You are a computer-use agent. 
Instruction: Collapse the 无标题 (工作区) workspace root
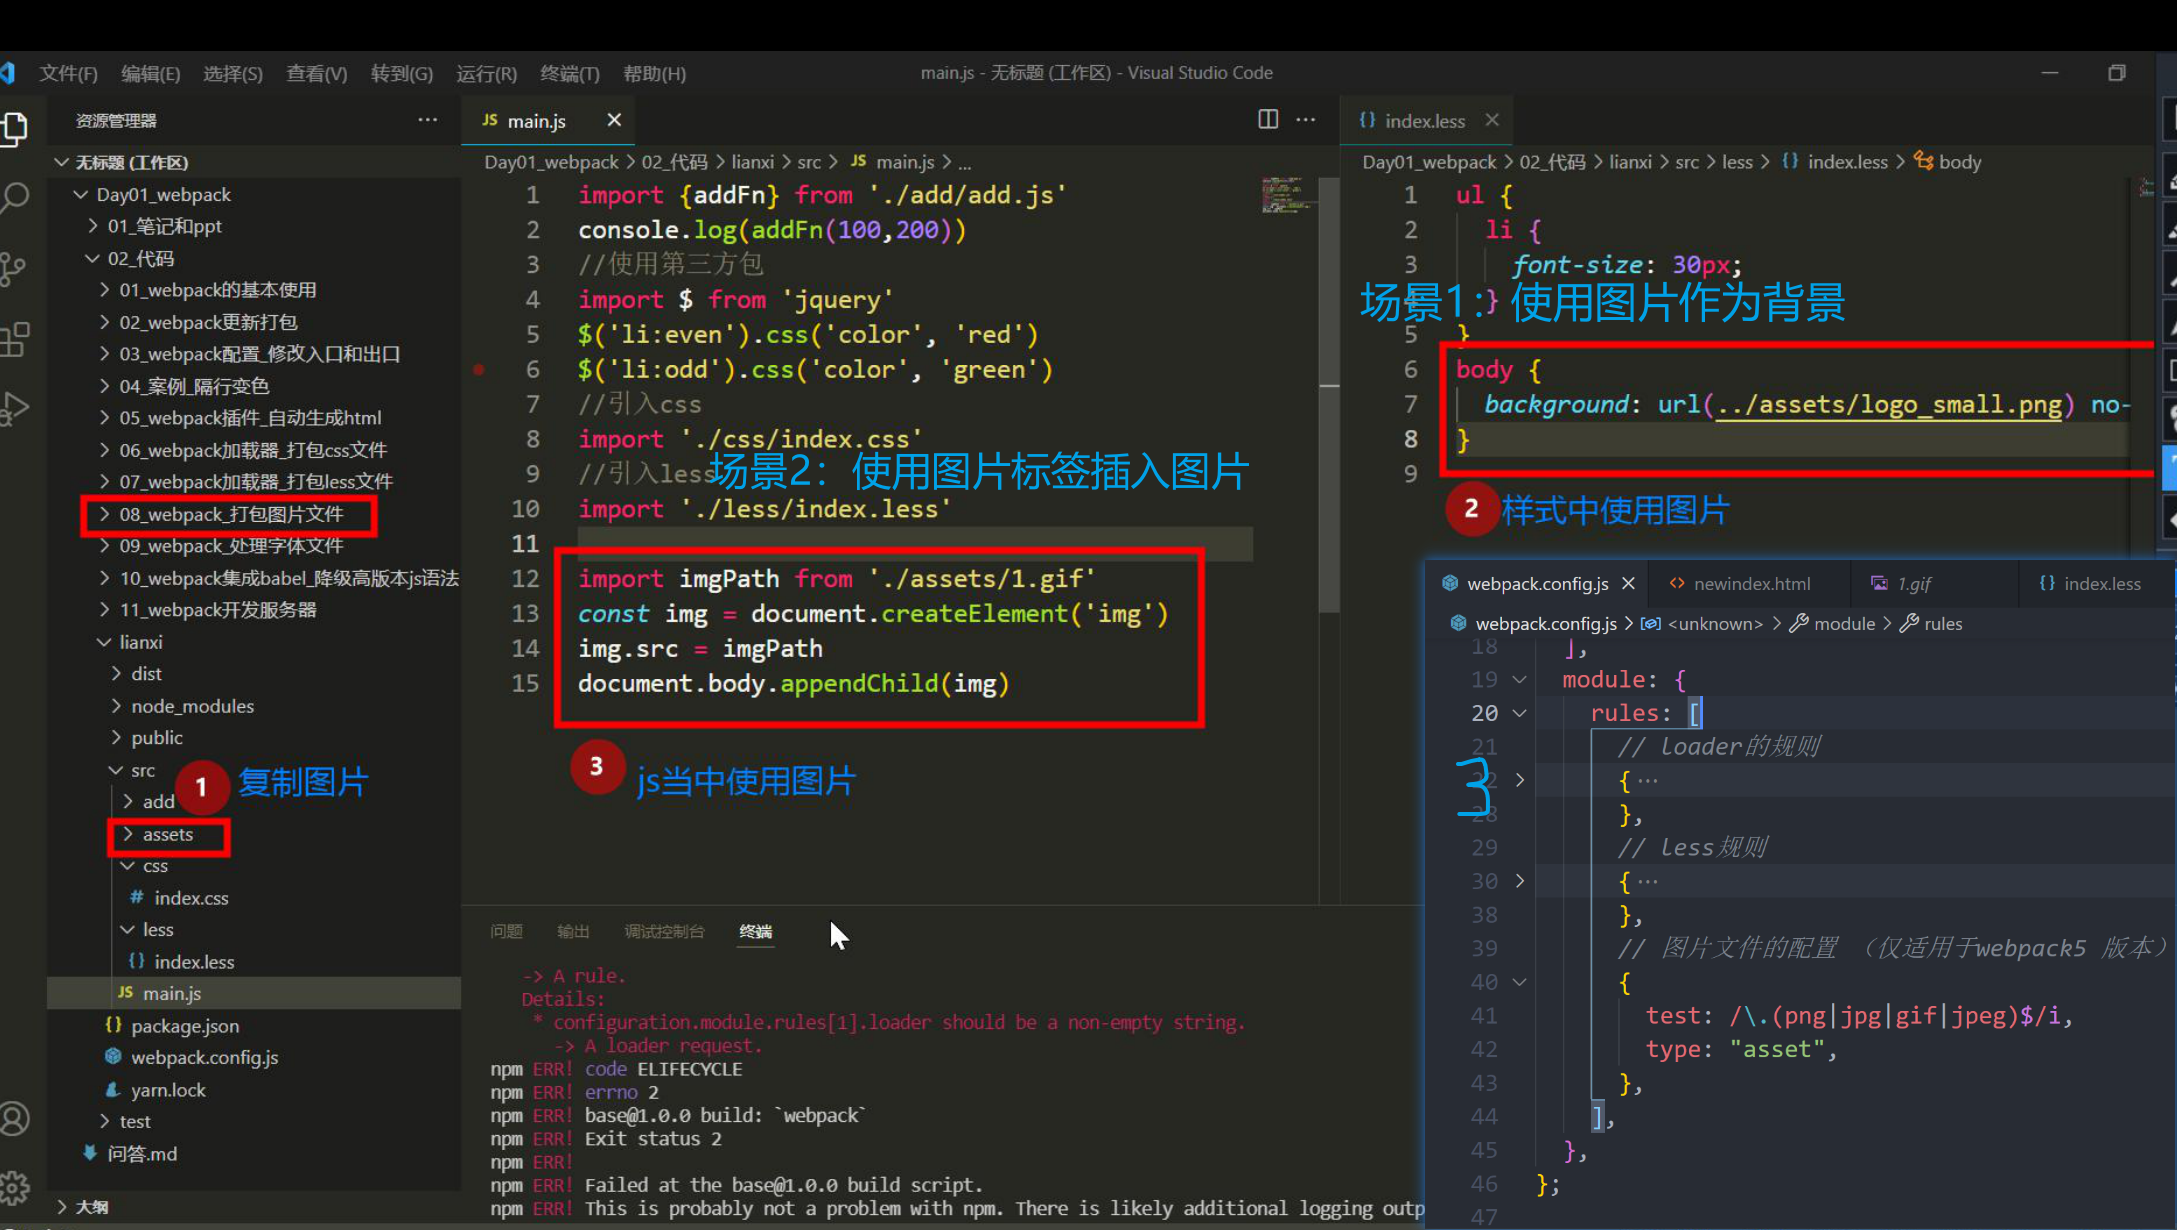[x=131, y=162]
